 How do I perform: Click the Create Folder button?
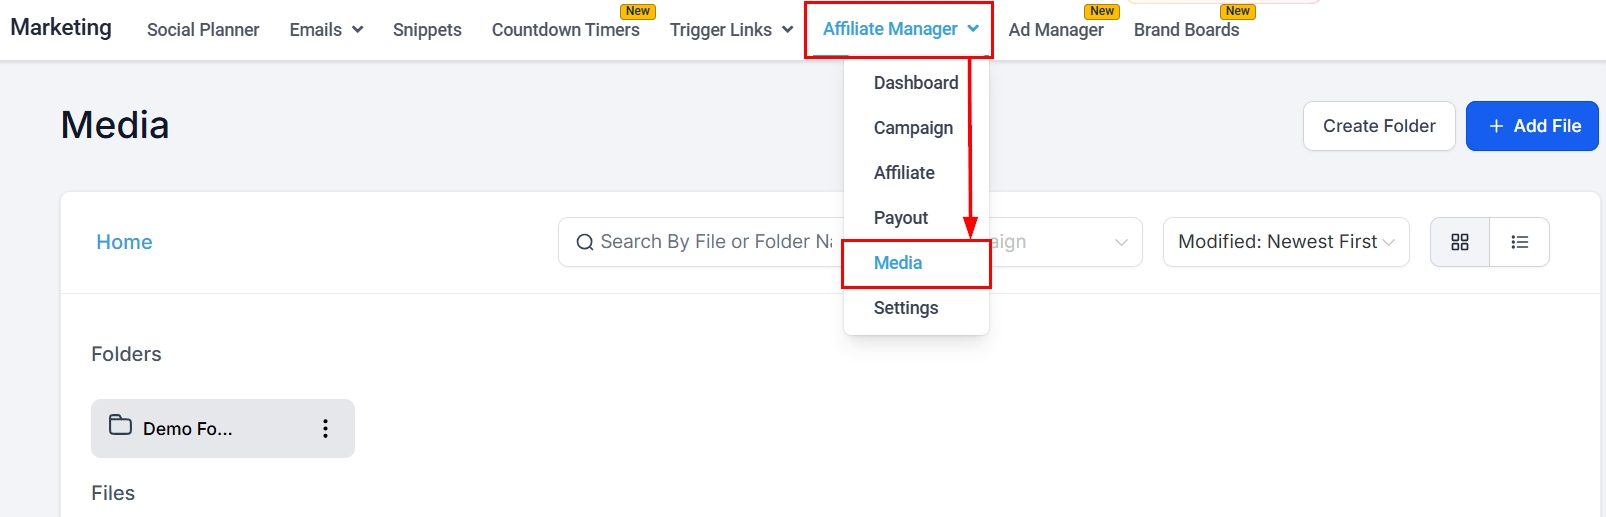(x=1378, y=126)
